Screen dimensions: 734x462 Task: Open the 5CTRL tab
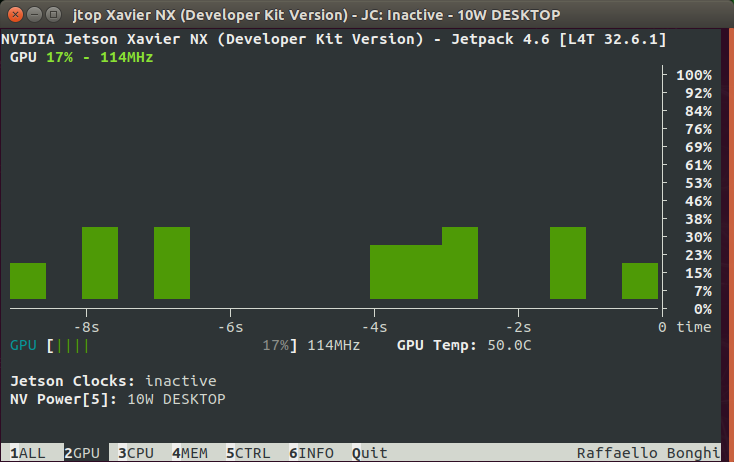pyautogui.click(x=248, y=453)
